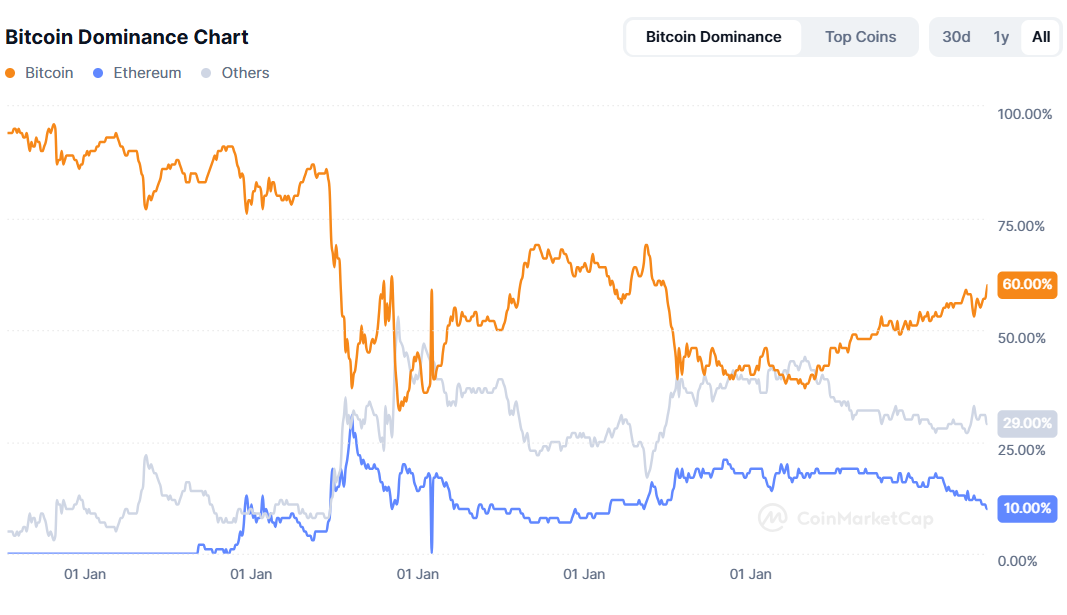Select the All time range
The image size is (1067, 615).
coord(1041,37)
